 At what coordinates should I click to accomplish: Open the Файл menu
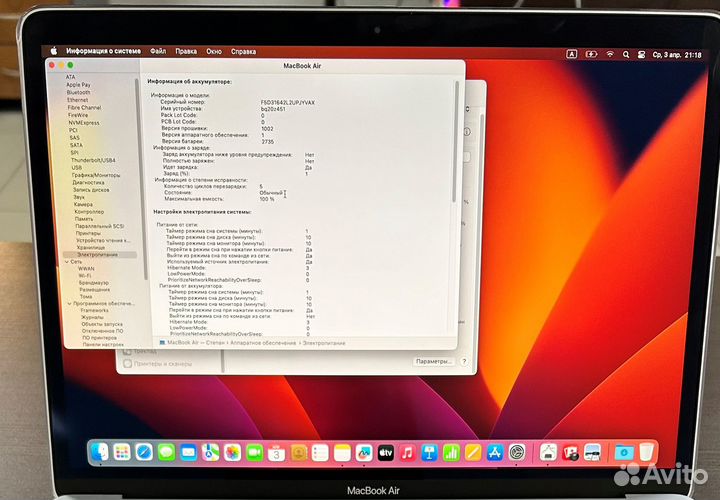tap(158, 51)
